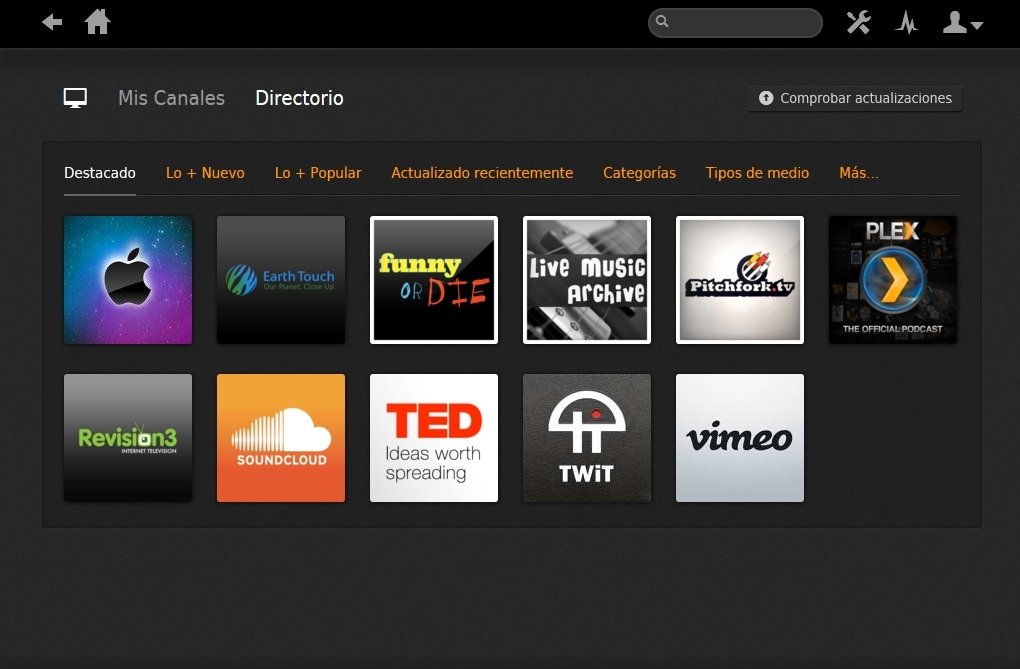Open the Home icon
The width and height of the screenshot is (1020, 669).
click(98, 21)
